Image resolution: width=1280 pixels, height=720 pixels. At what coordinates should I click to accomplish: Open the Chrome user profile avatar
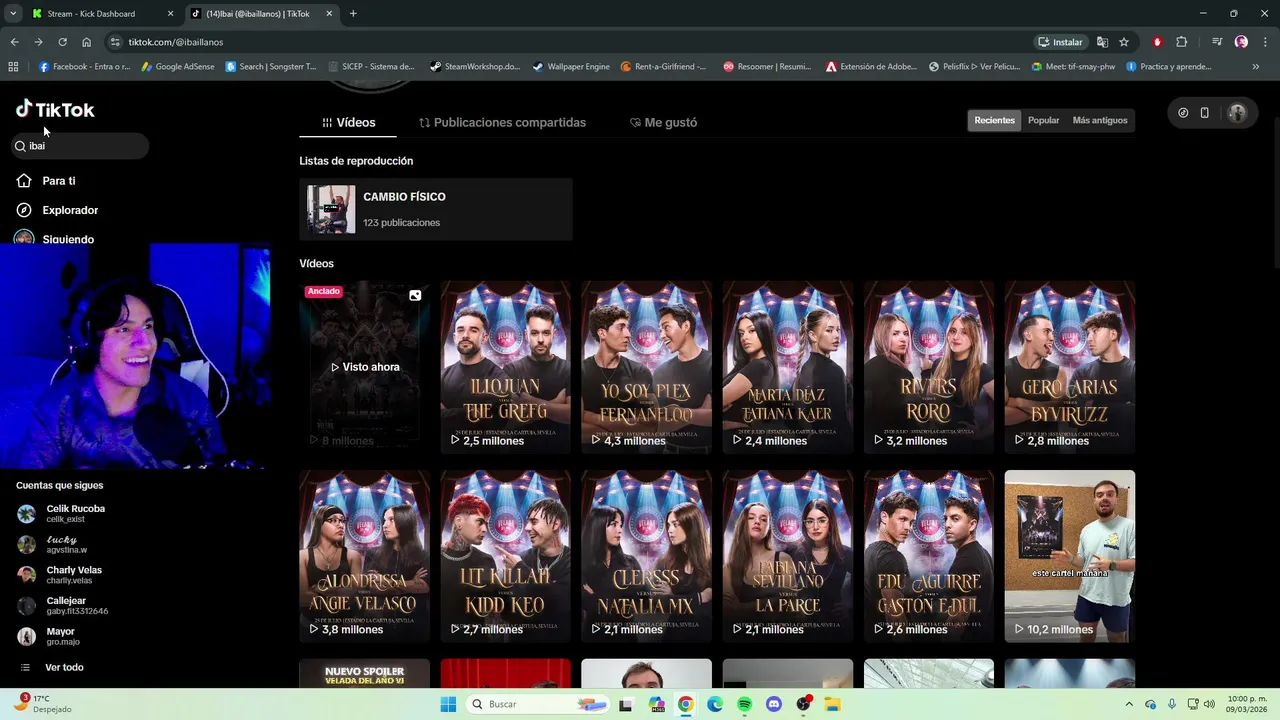(1241, 42)
